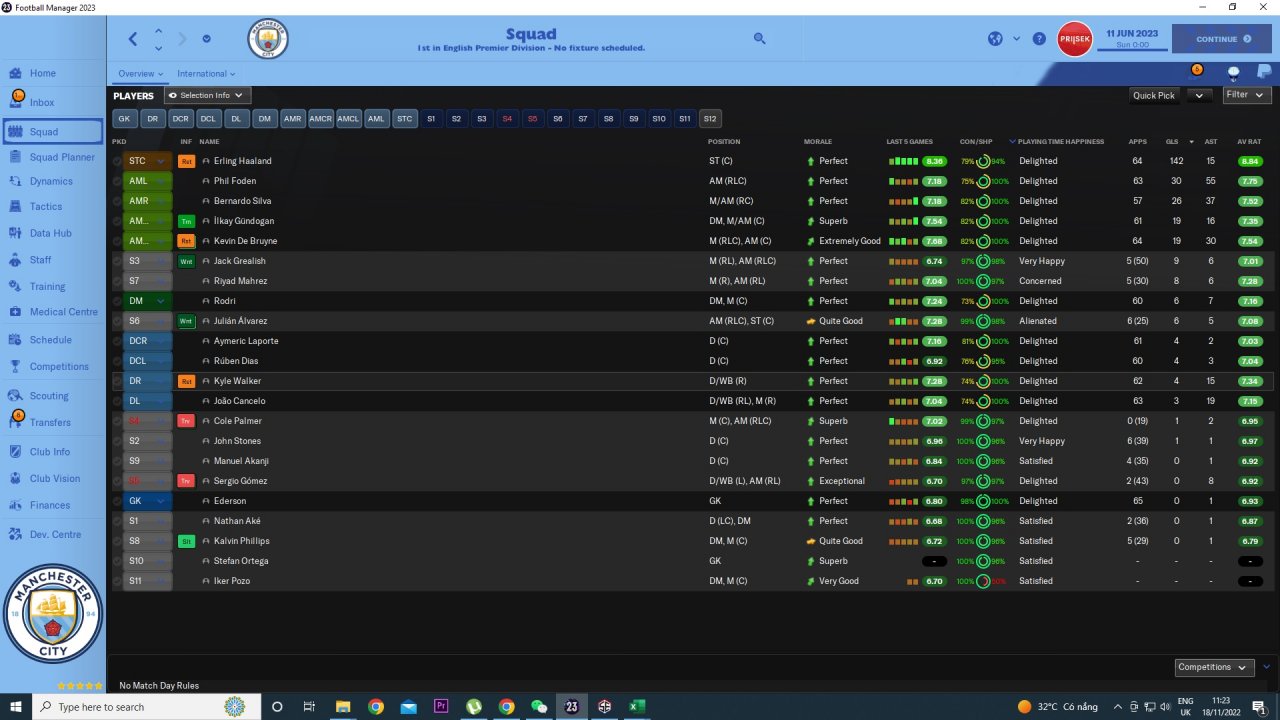Open Erling Haaland's player profile
The width and height of the screenshot is (1280, 720).
point(242,161)
